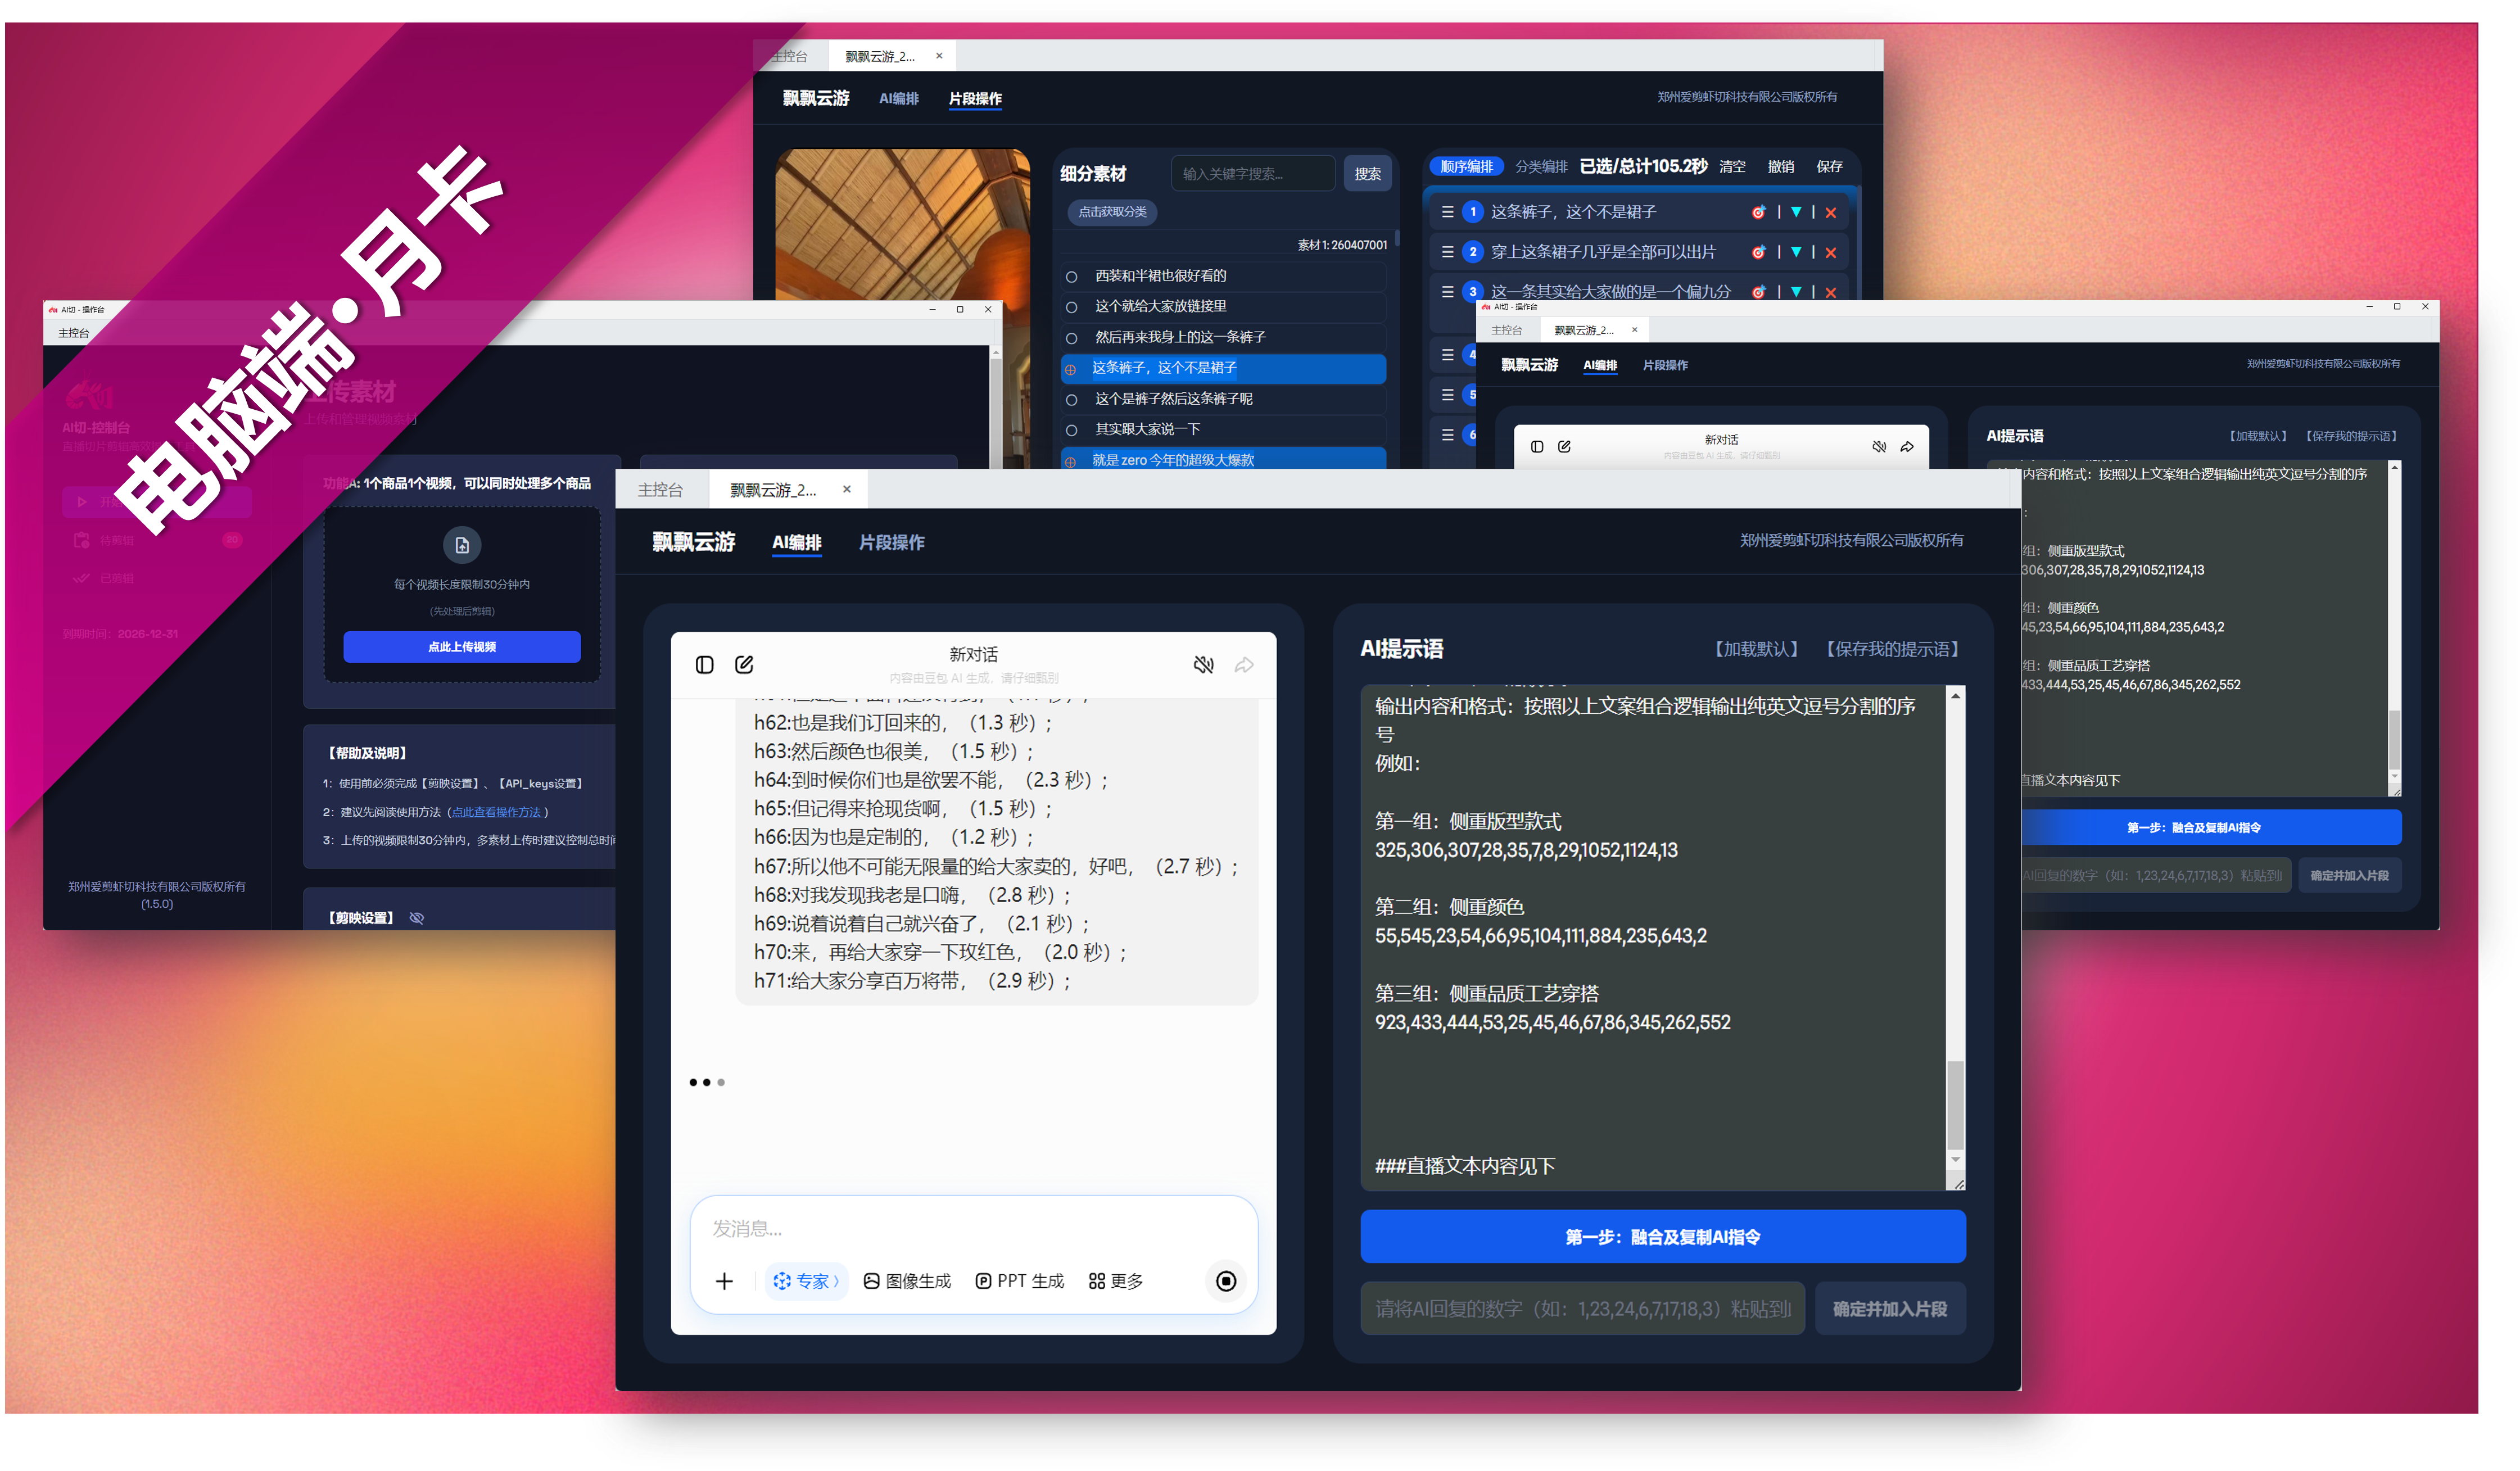Click the compose icon in right rear window
This screenshot has width=2520, height=1471.
pyautogui.click(x=1564, y=447)
